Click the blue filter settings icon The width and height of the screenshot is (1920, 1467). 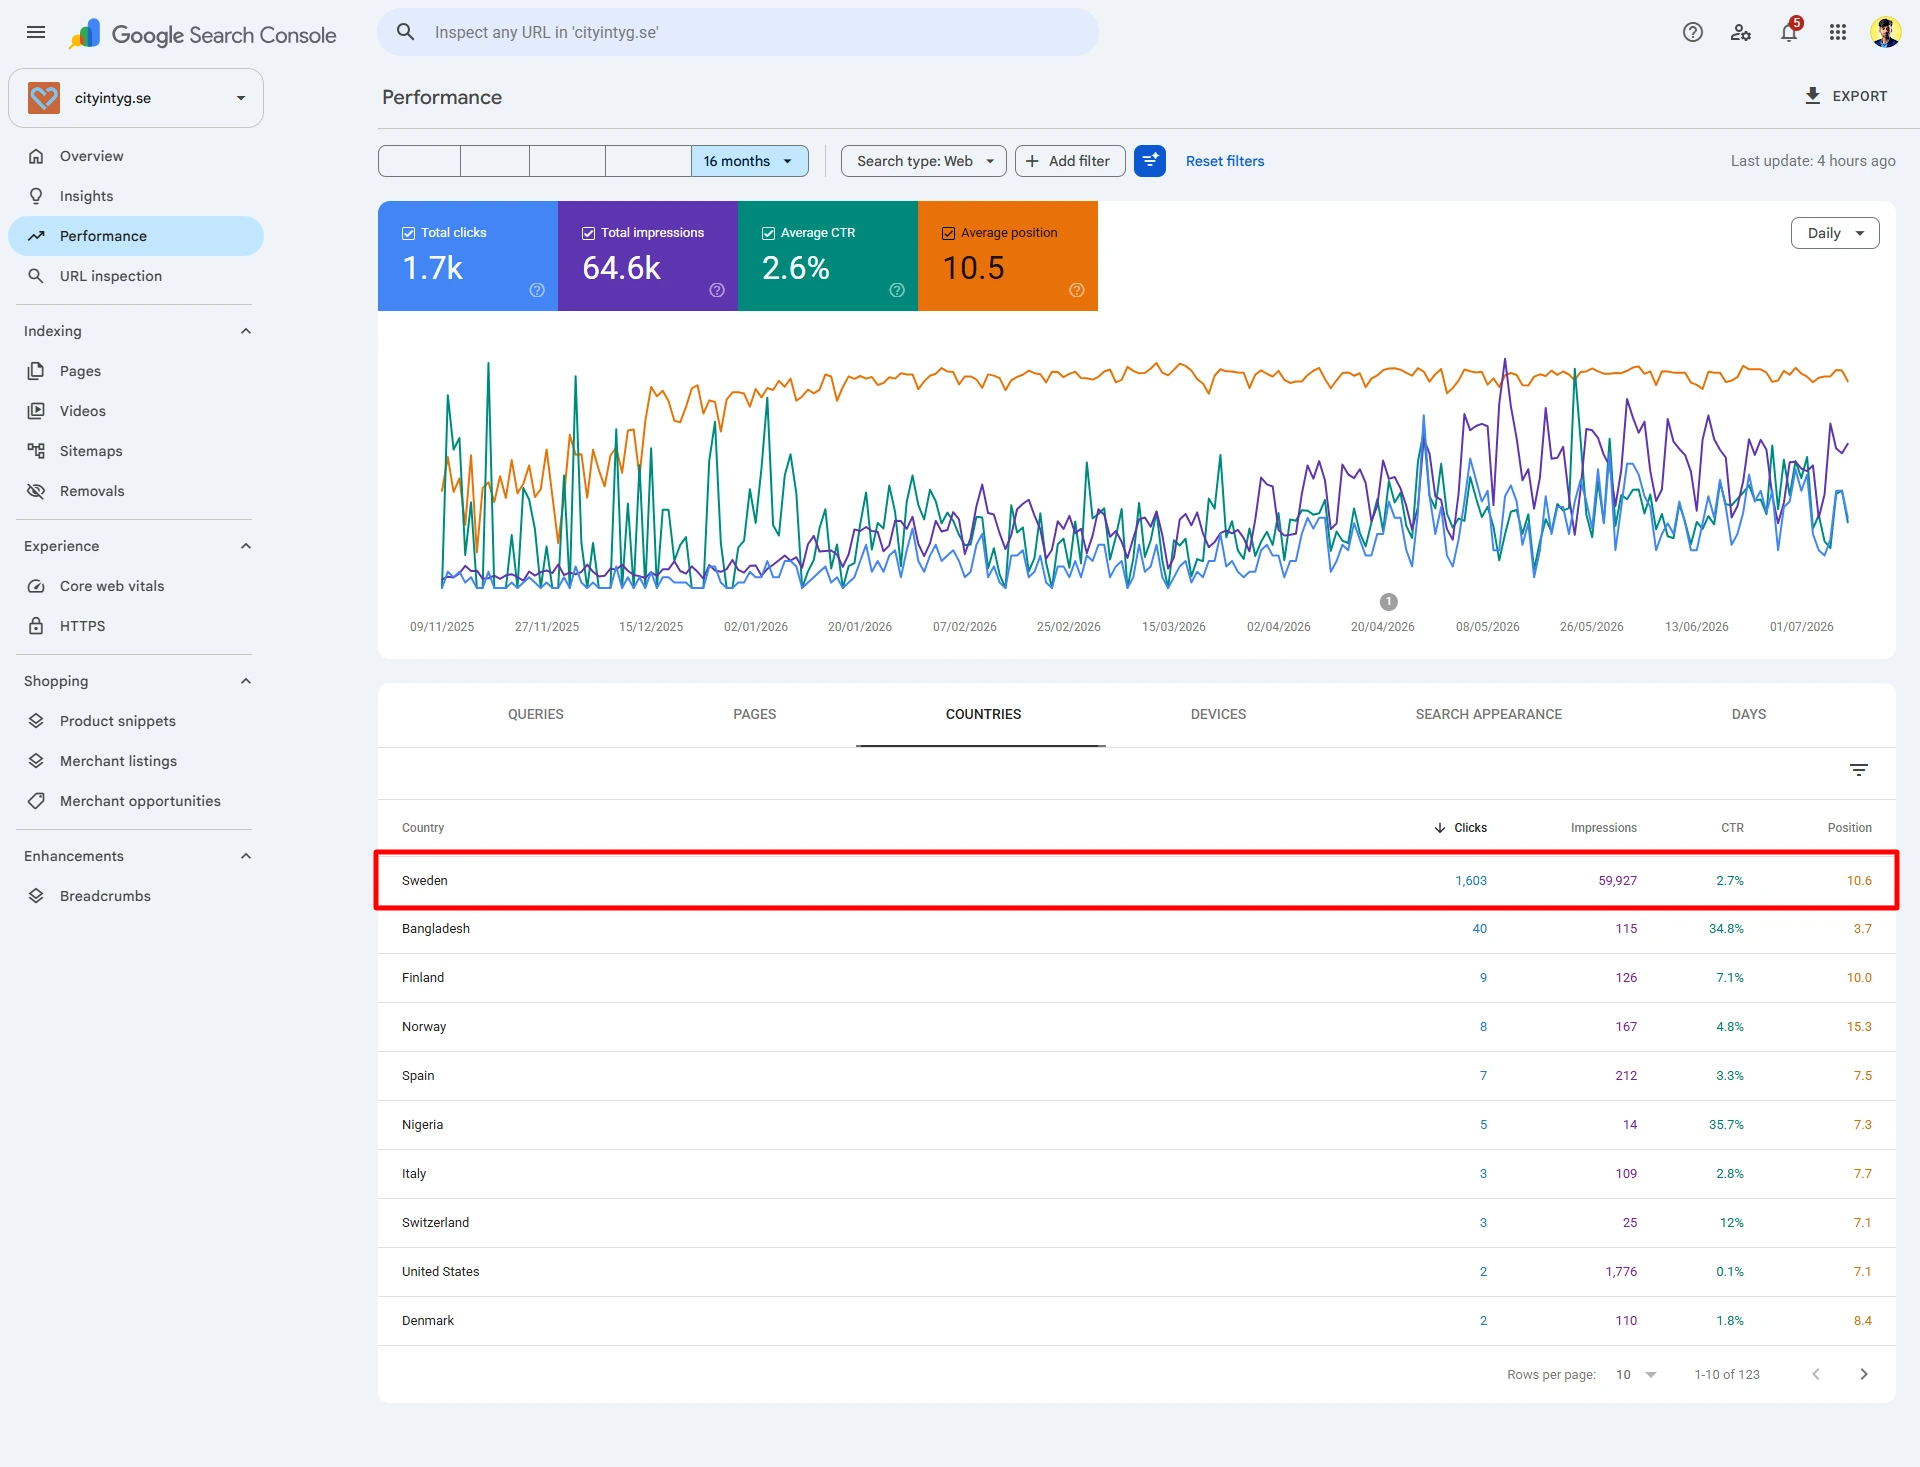point(1150,161)
